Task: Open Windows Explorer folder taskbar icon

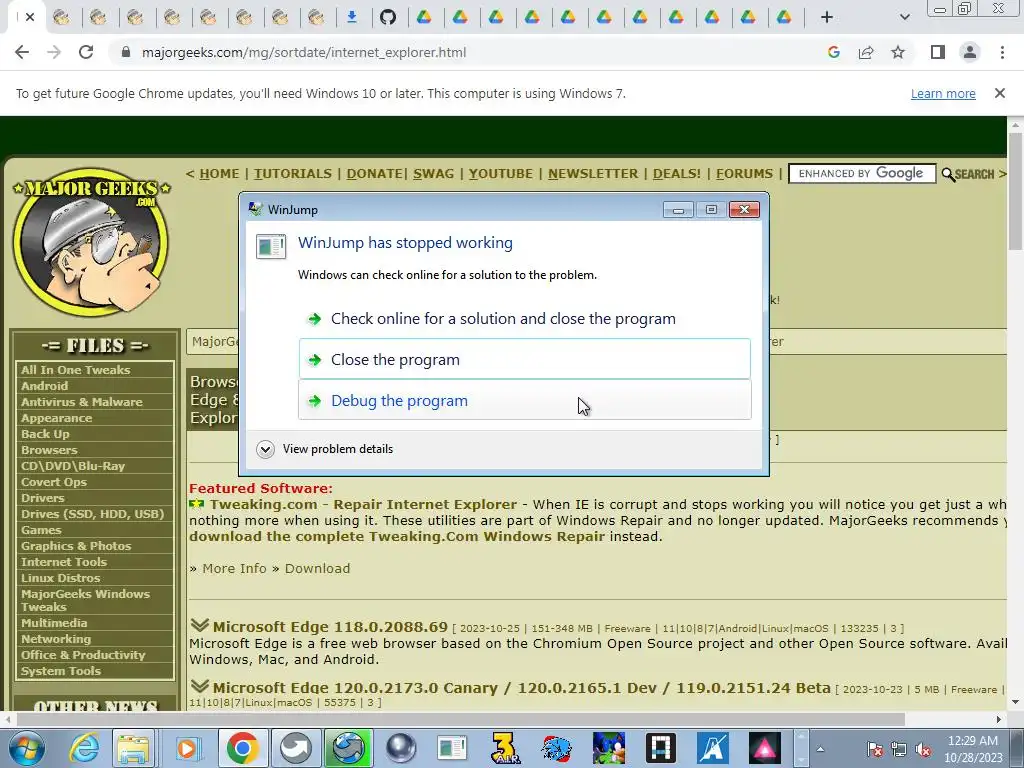Action: (133, 748)
